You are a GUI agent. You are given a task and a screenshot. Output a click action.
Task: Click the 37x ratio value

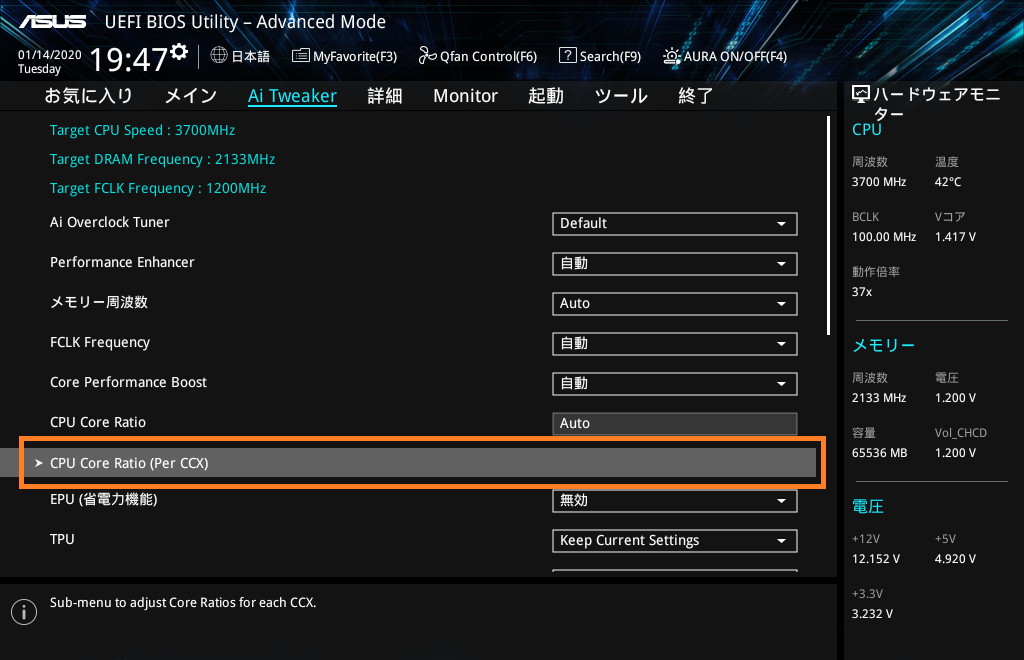tap(862, 291)
